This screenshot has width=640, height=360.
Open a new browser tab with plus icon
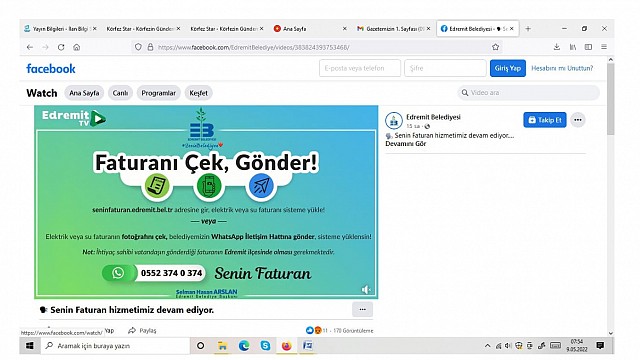coord(528,29)
